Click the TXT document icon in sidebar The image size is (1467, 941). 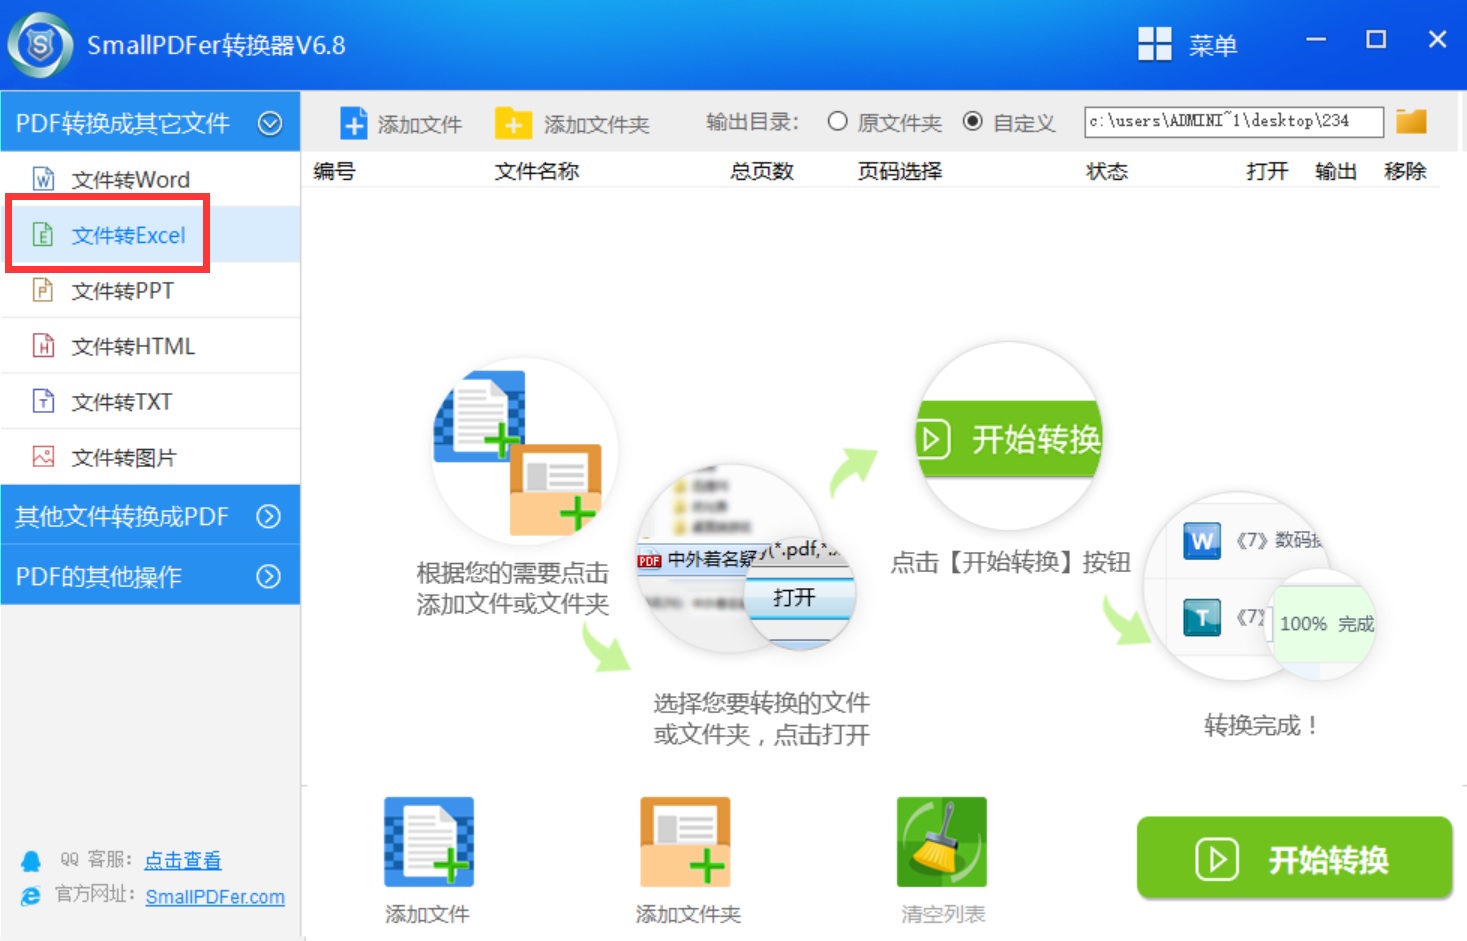click(43, 401)
